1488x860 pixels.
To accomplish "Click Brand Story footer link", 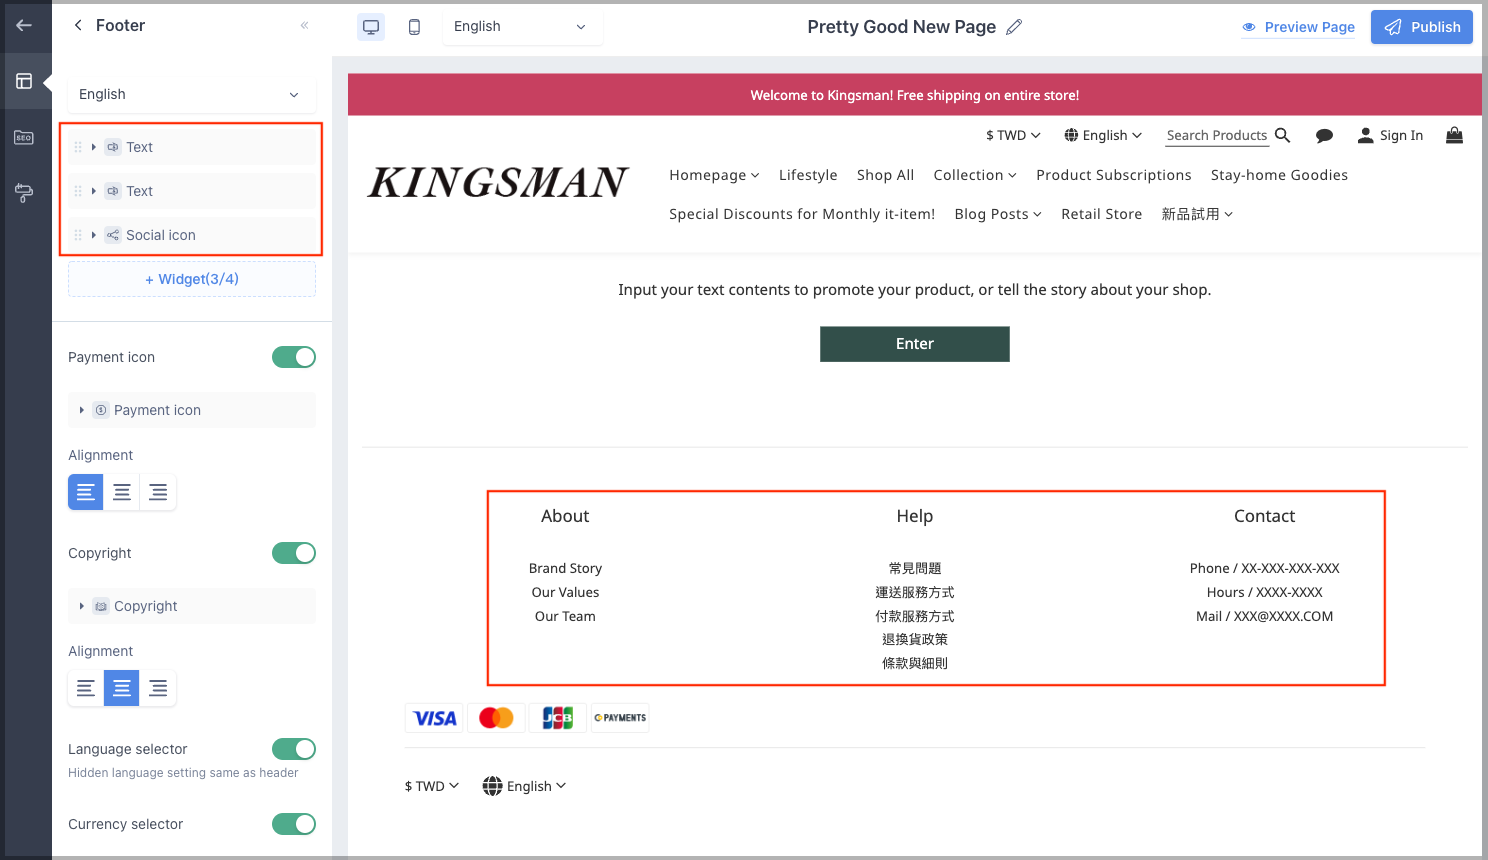I will click(565, 568).
